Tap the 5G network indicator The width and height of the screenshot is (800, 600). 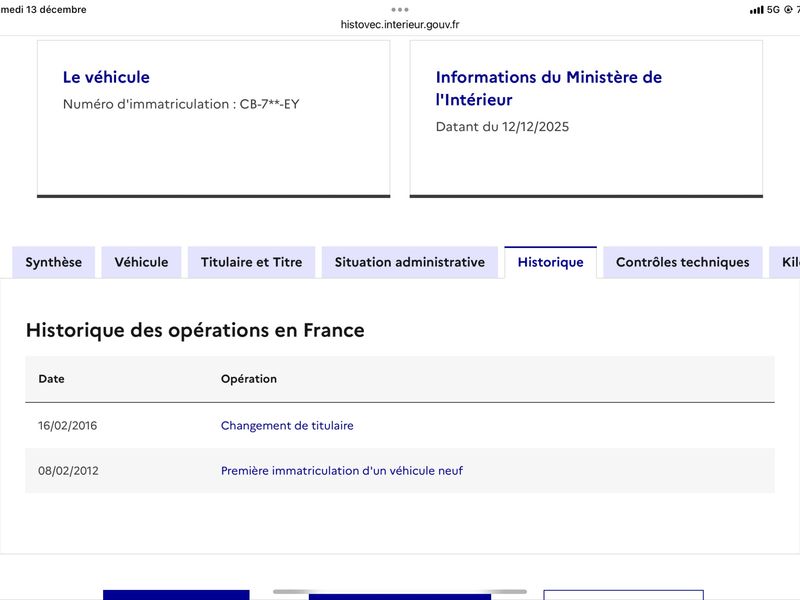[x=773, y=10]
